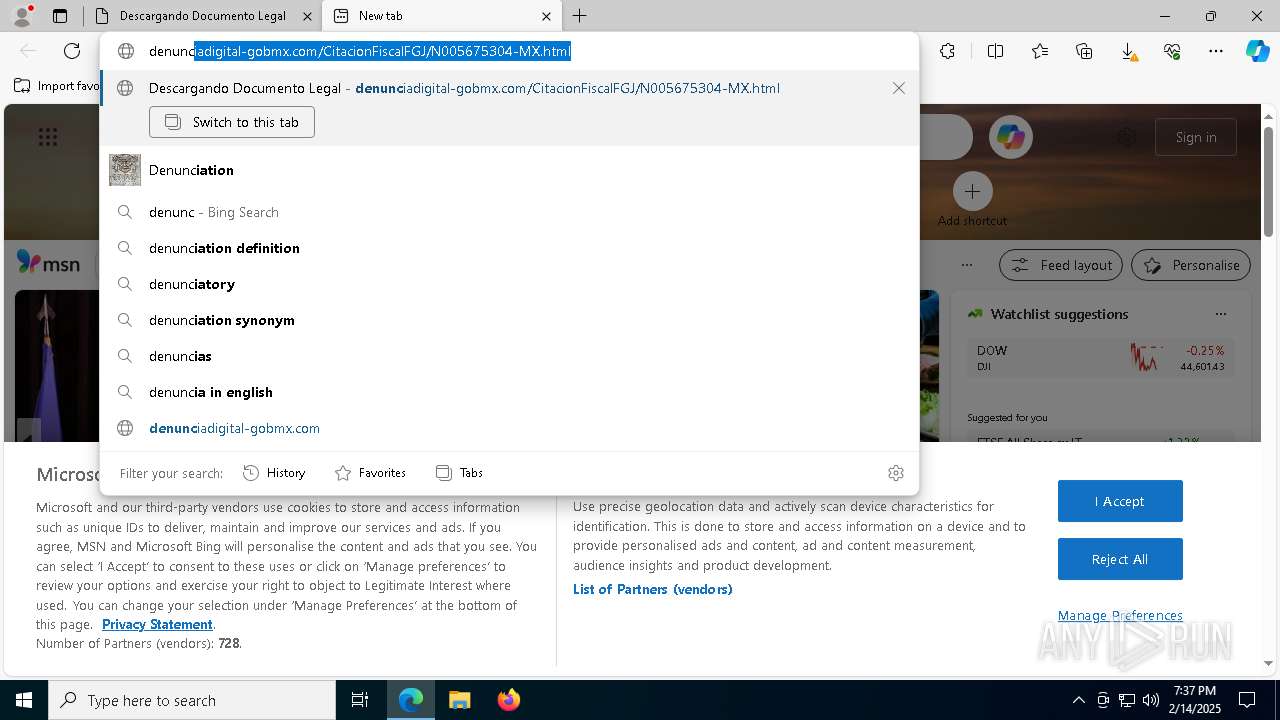The image size is (1280, 720).
Task: Click Reject All on the cookie banner
Action: (1120, 559)
